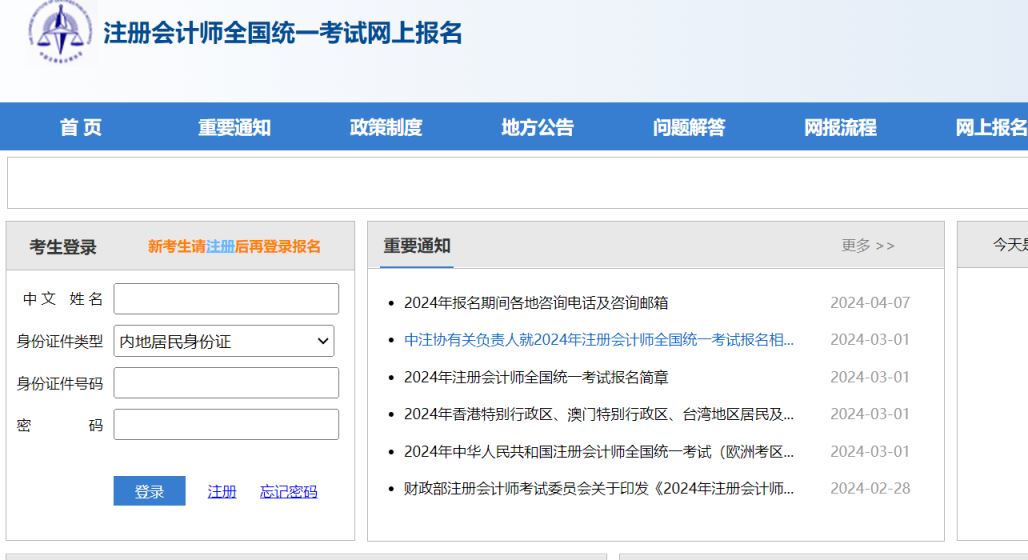The image size is (1028, 560).
Task: Click 注册 link in the orange notice text
Action: point(220,247)
